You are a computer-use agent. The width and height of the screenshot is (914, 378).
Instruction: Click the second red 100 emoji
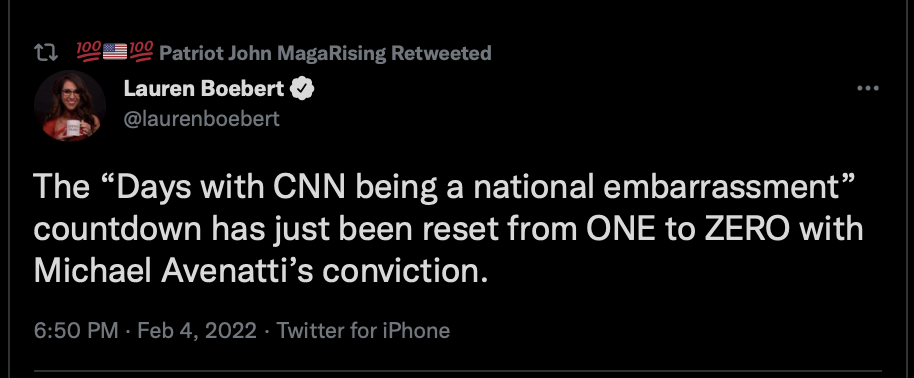pyautogui.click(x=140, y=52)
